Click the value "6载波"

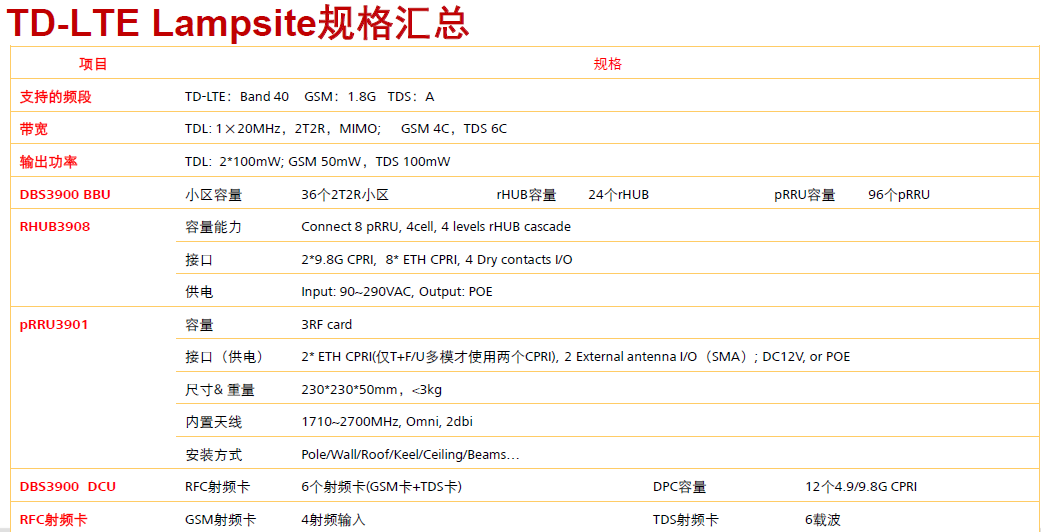click(x=823, y=520)
